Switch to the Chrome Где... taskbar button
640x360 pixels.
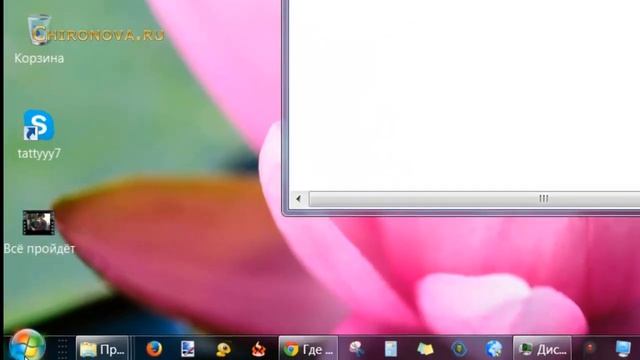point(308,349)
